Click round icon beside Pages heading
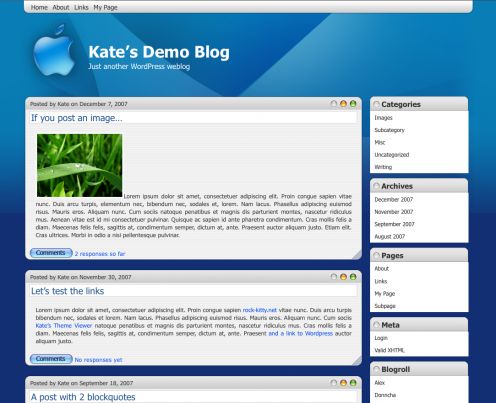Viewport: 496px width, 403px height. pyautogui.click(x=376, y=256)
